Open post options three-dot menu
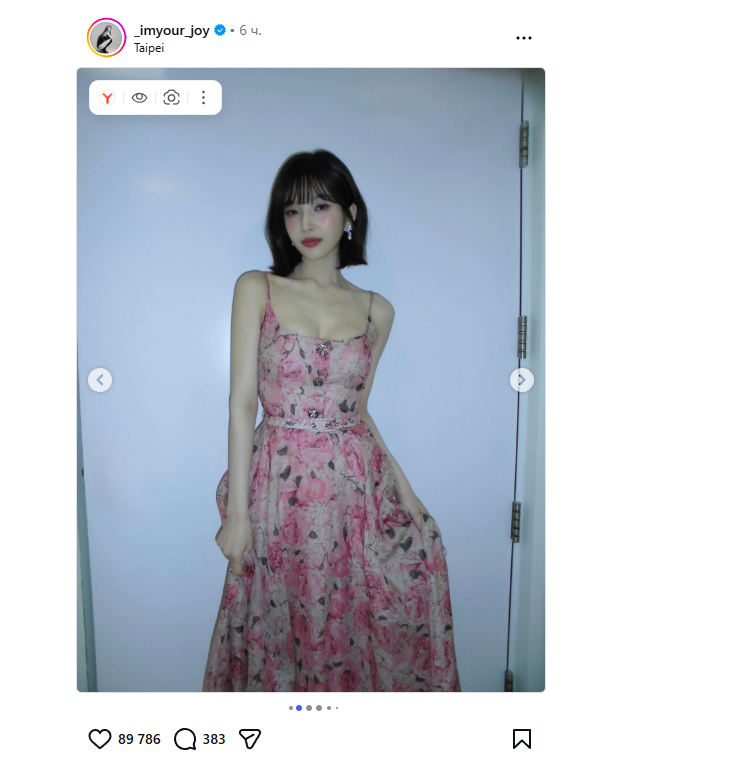Screen dimensions: 736x760 point(524,38)
